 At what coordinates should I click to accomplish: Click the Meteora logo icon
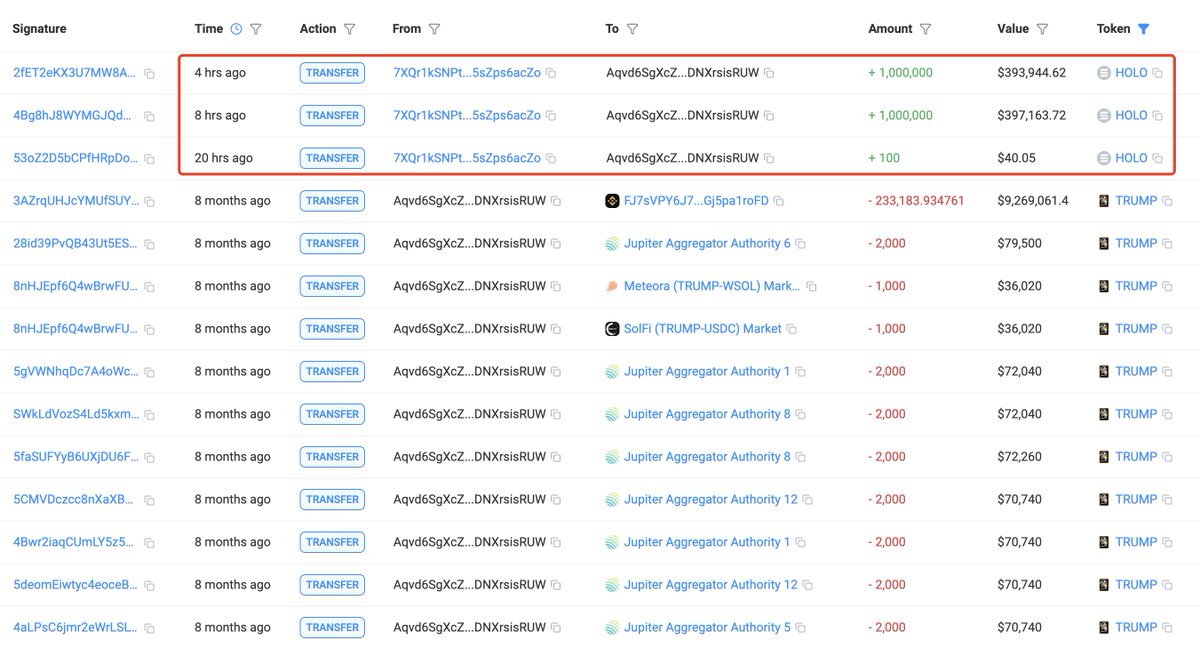613,286
